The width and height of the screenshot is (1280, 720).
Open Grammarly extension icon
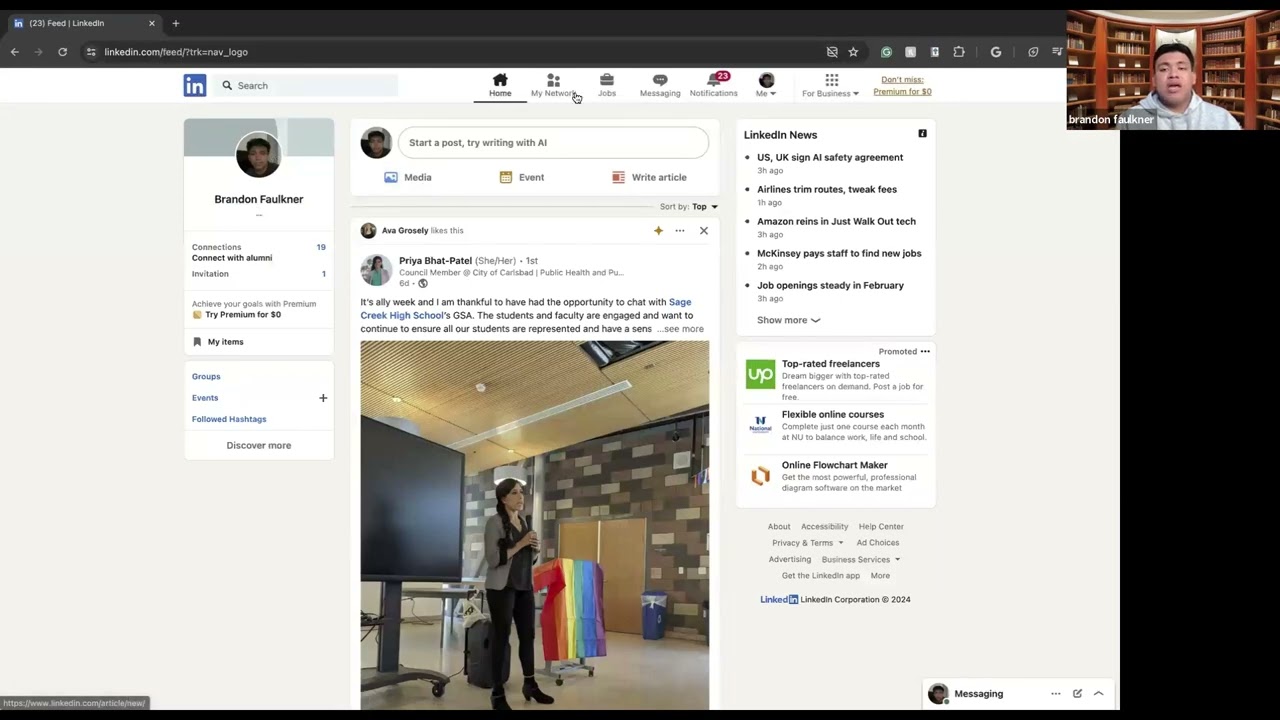886,52
